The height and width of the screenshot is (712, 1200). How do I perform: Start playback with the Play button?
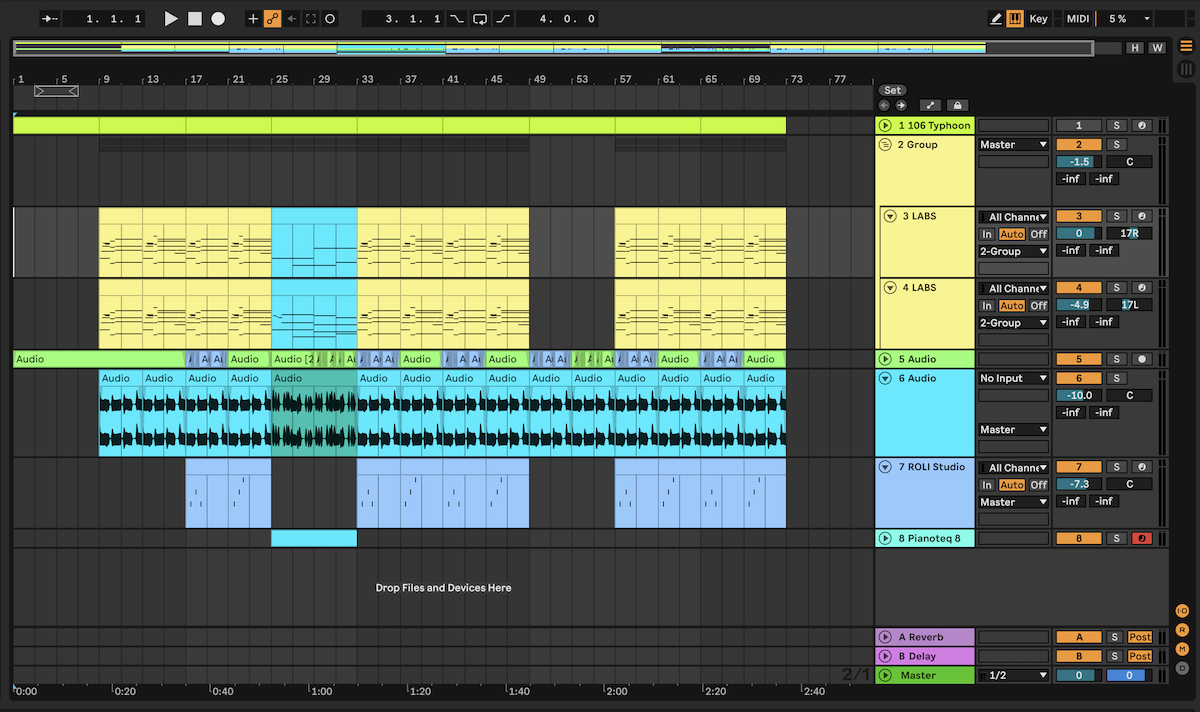171,19
